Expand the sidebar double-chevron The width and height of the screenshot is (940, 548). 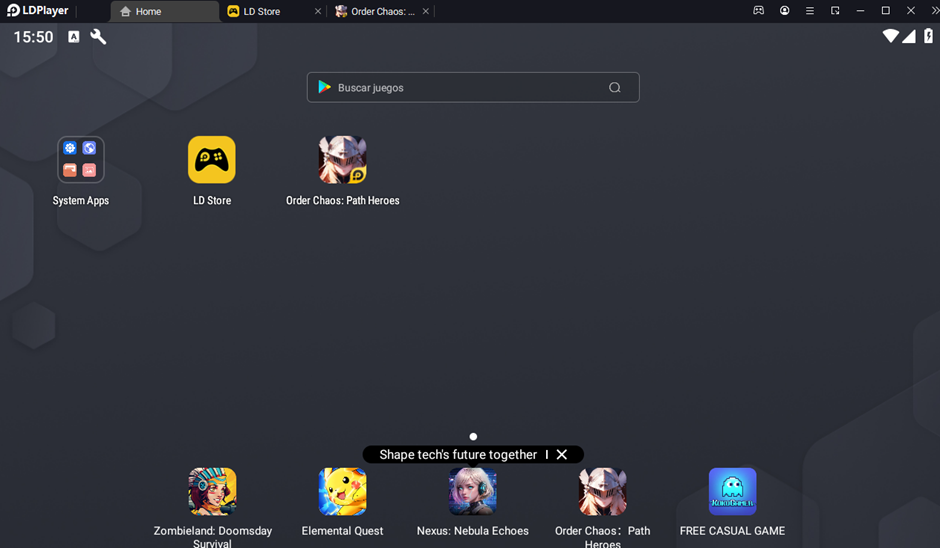coord(935,10)
